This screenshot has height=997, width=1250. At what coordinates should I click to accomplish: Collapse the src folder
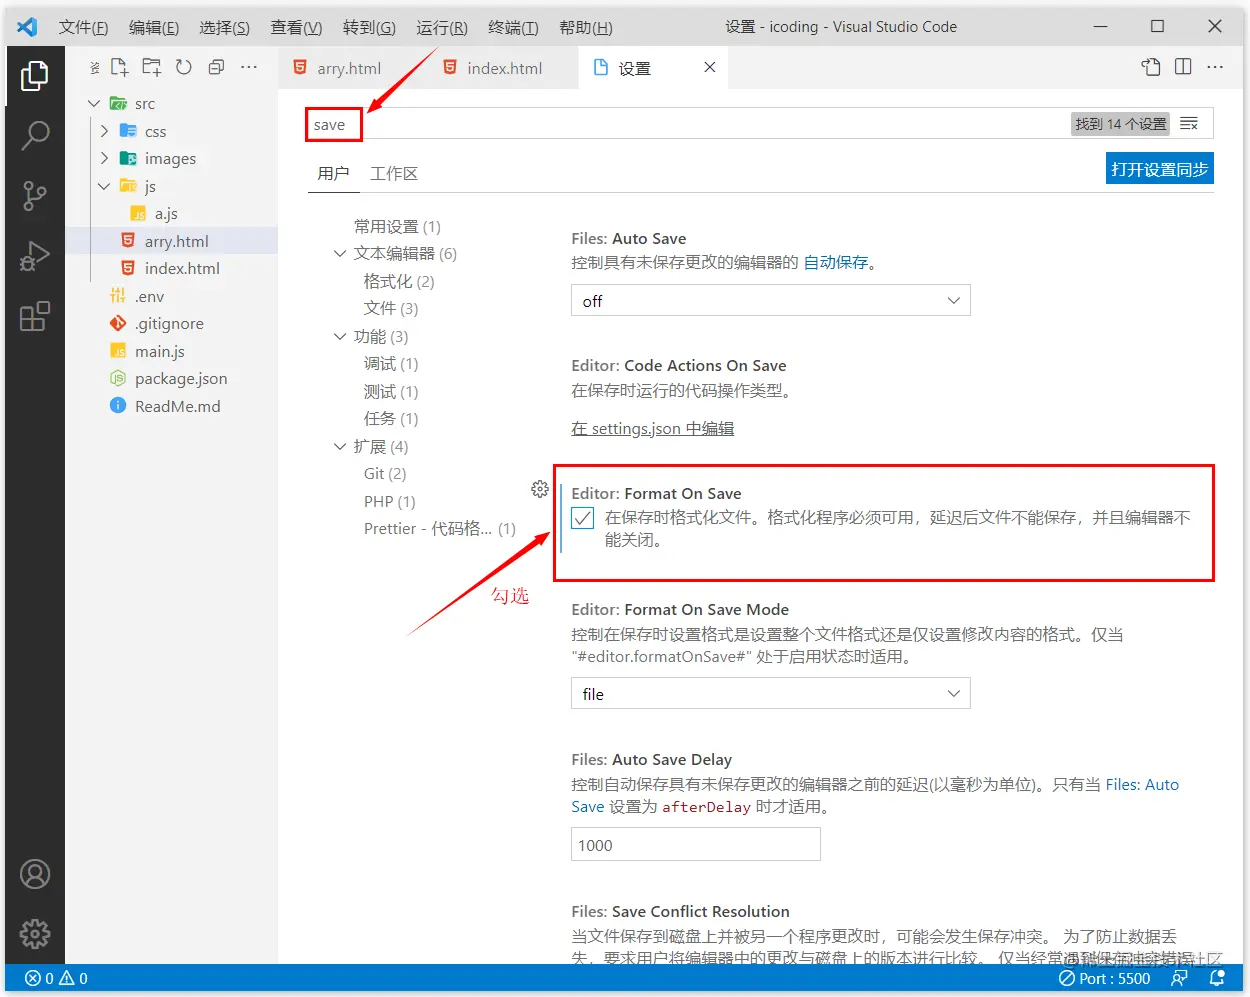[x=94, y=103]
